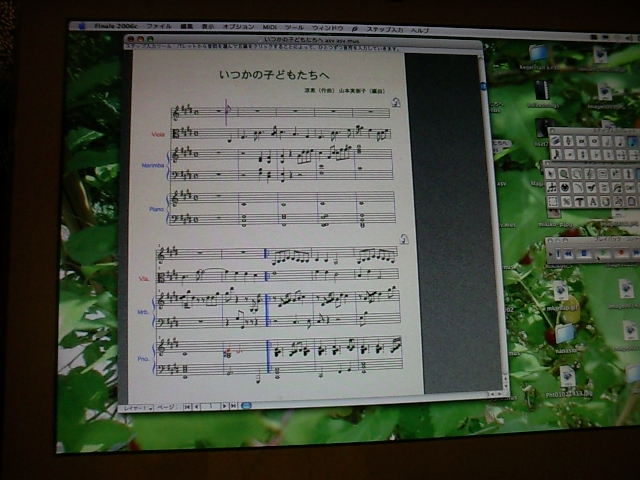
Task: Click the Mrb. abbreviated staff name
Action: (142, 312)
